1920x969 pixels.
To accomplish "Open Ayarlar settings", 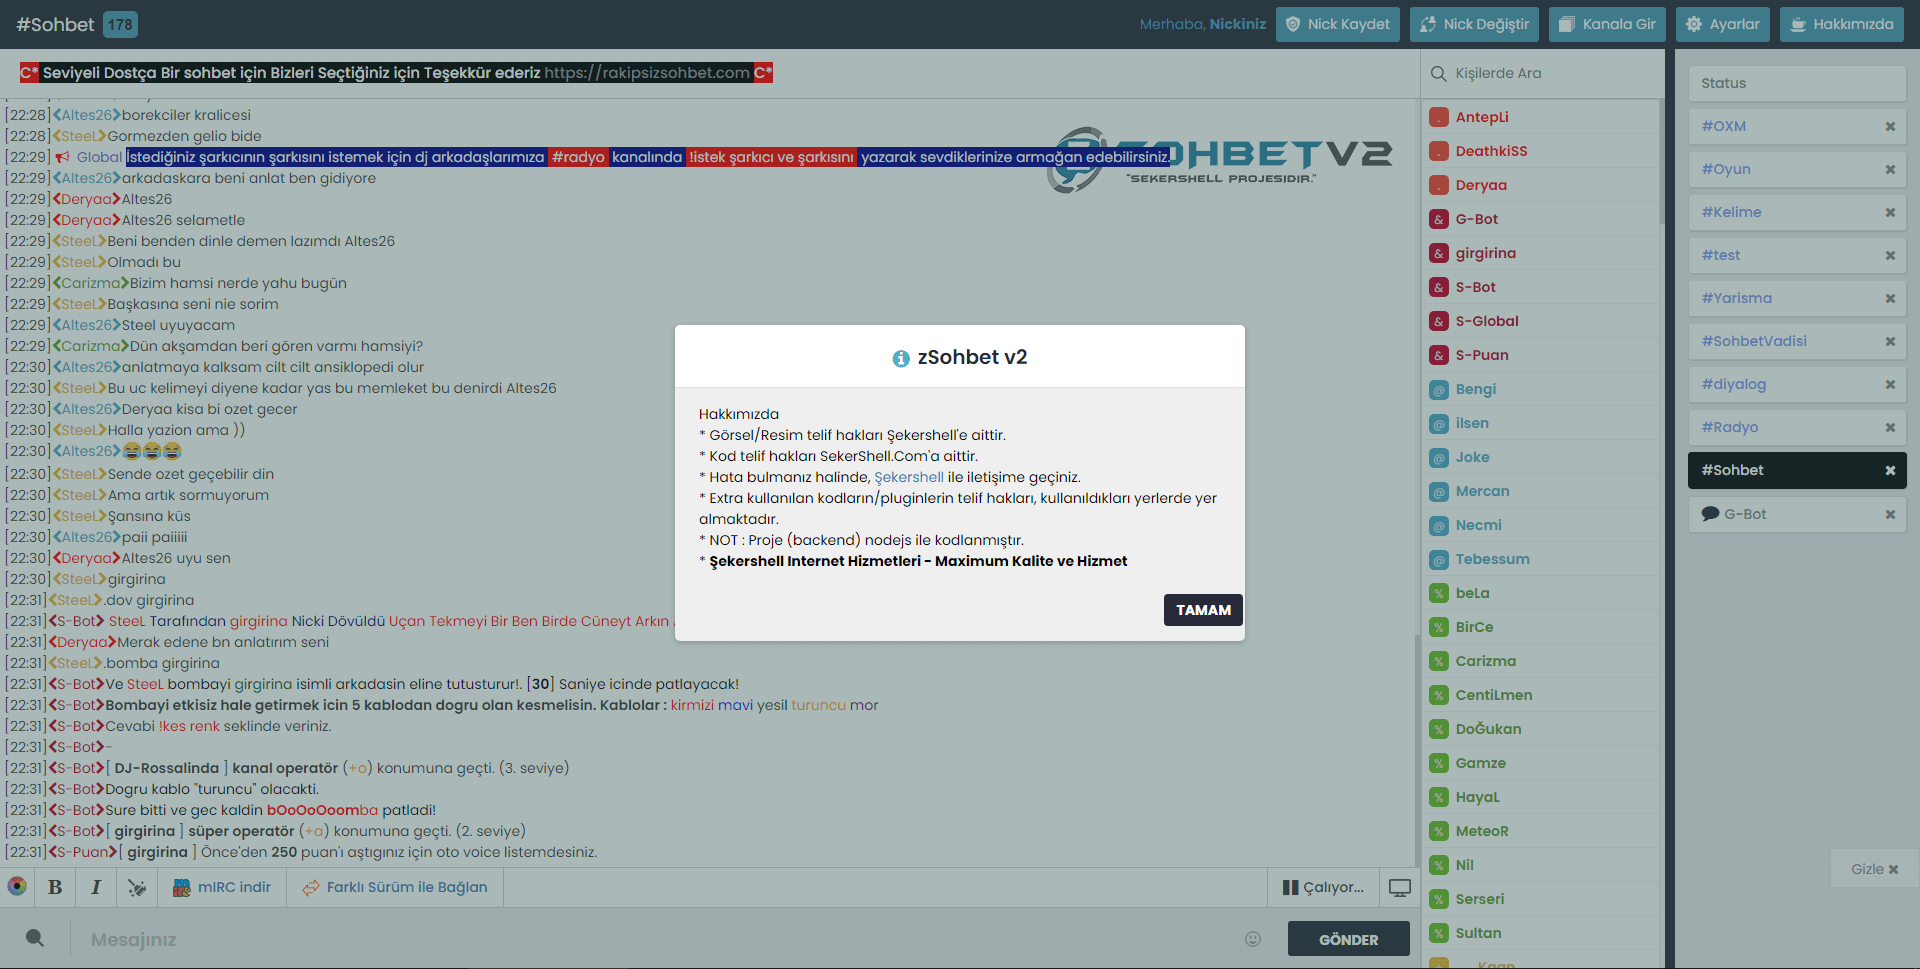I will click(1723, 24).
